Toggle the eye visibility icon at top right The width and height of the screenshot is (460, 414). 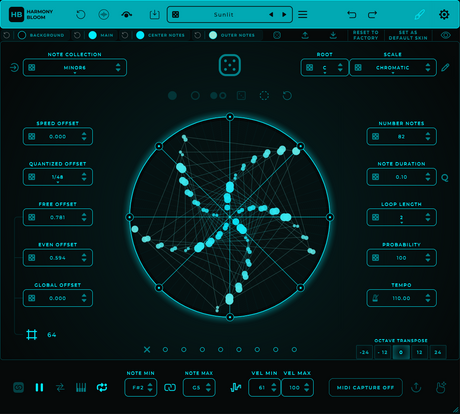coord(446,35)
